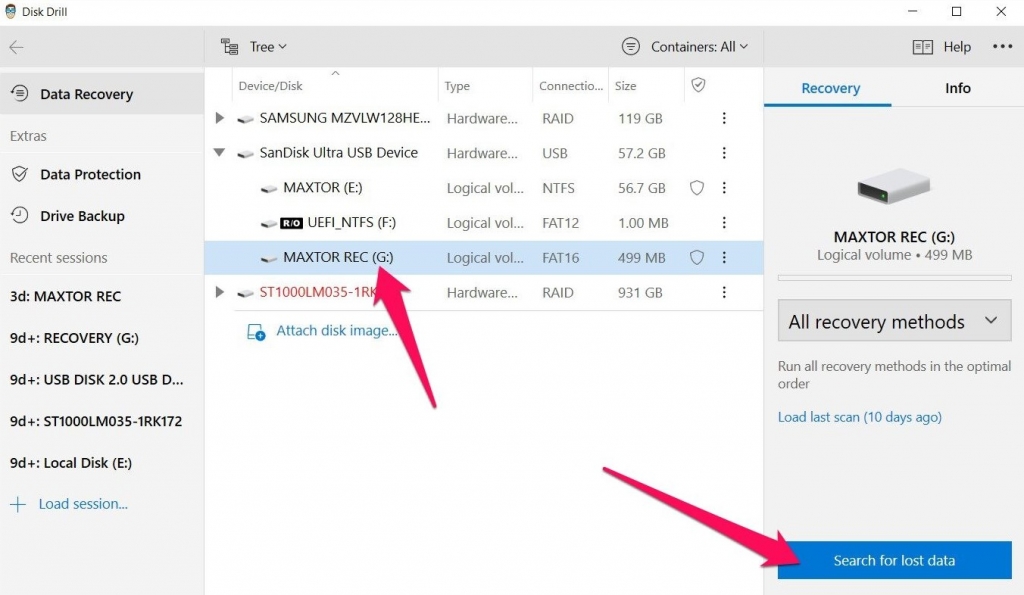Expand the ST1000LM035-1RK drive row

pyautogui.click(x=220, y=292)
